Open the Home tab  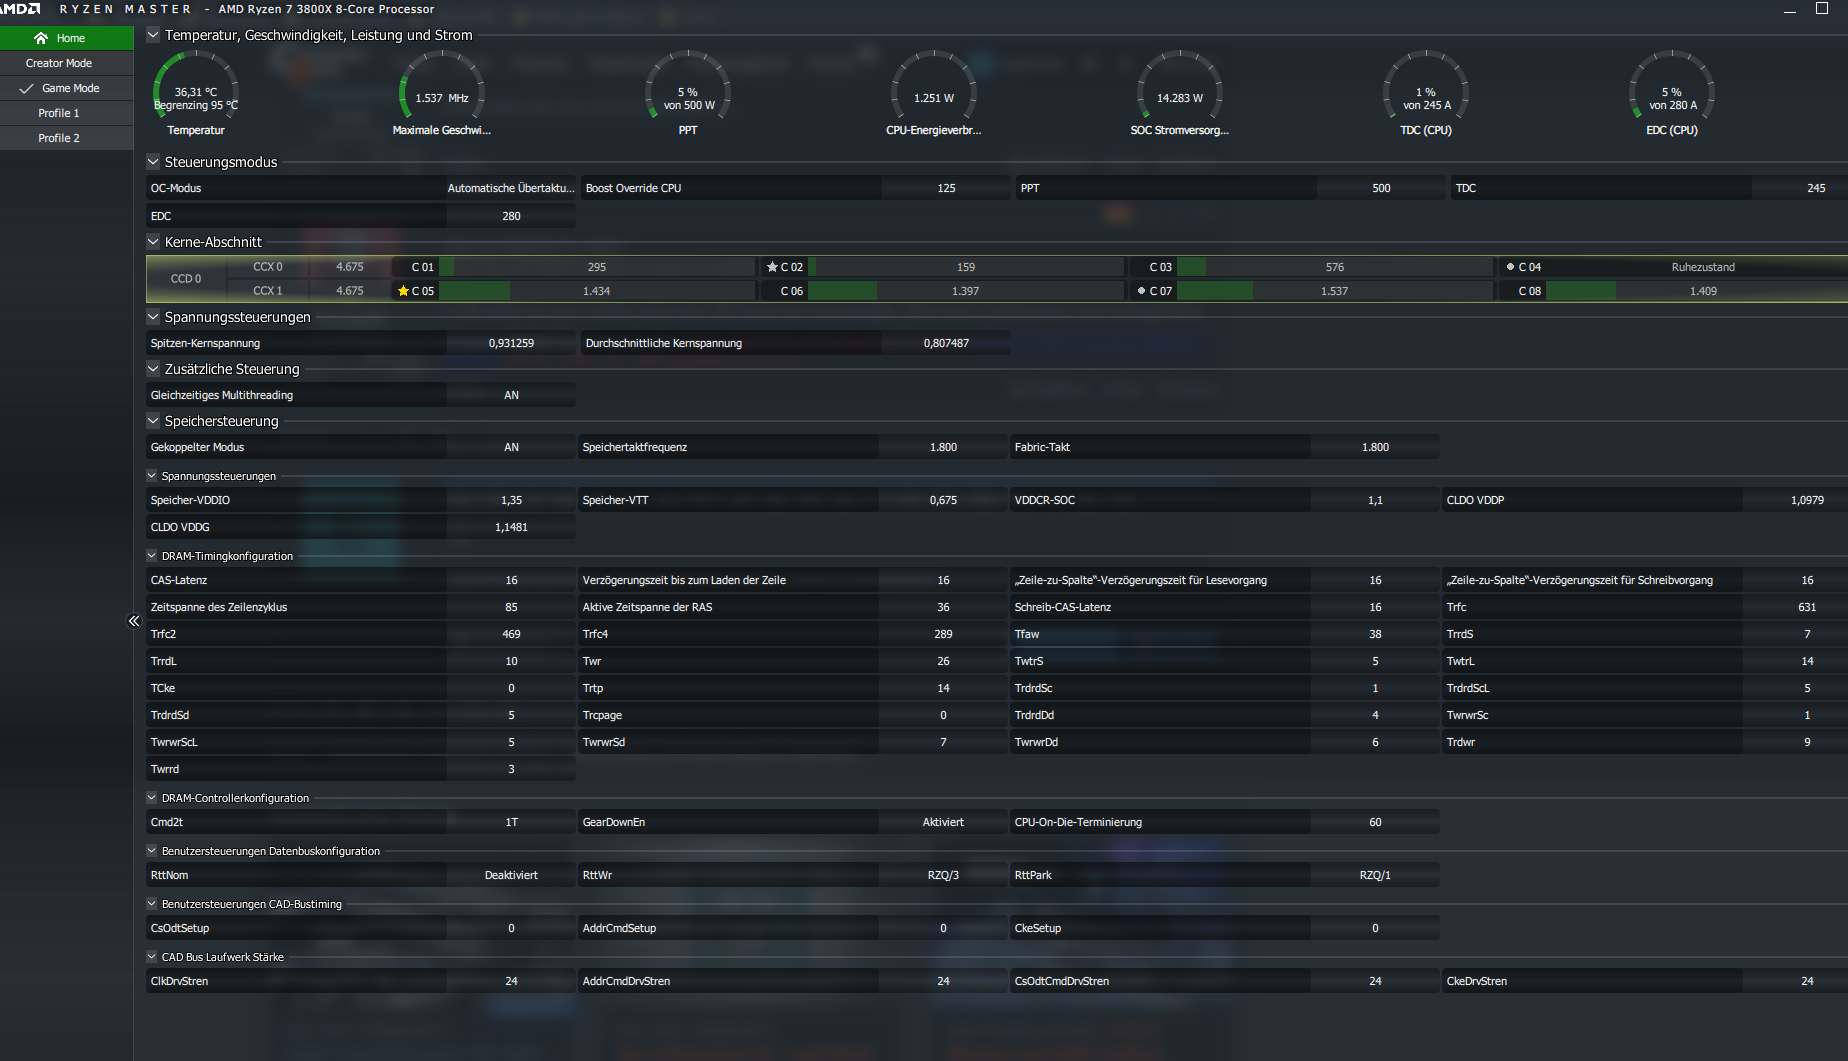67,38
